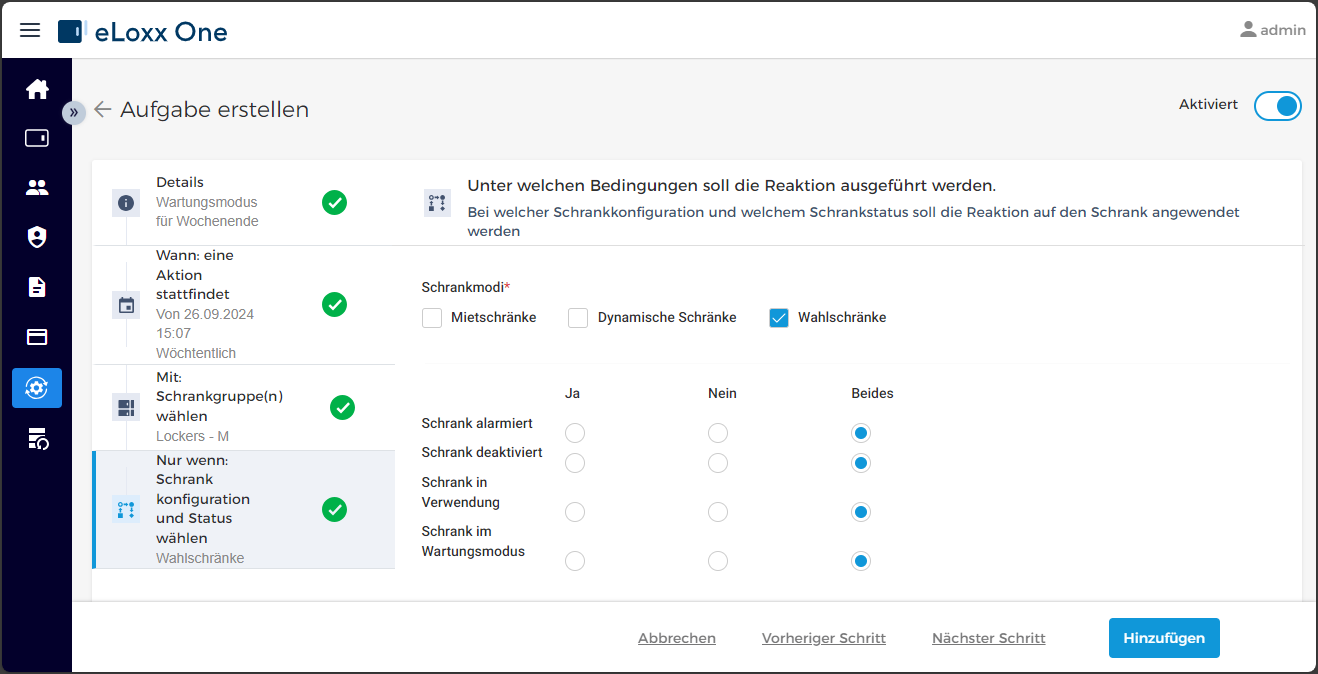This screenshot has width=1318, height=674.
Task: Open the Details step
Action: point(244,203)
